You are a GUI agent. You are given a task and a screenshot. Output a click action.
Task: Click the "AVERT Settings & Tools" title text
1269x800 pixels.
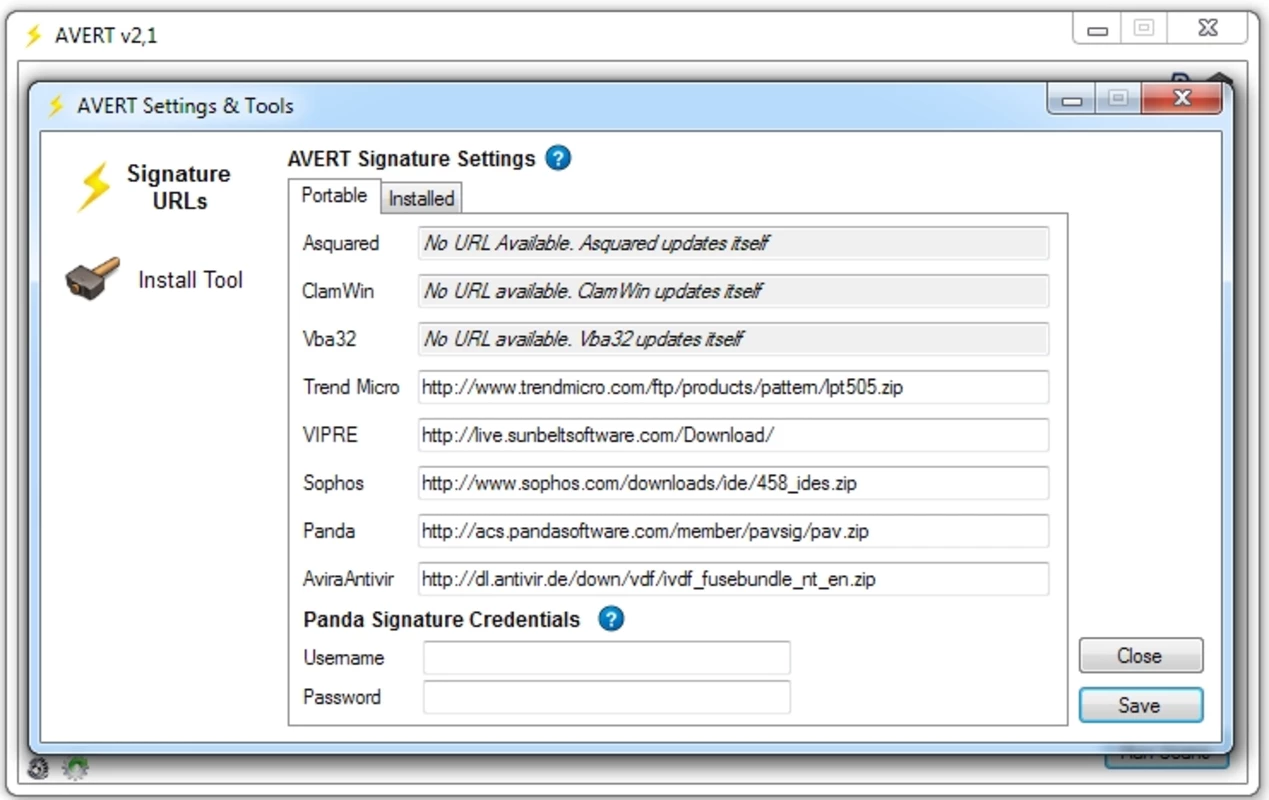[185, 106]
